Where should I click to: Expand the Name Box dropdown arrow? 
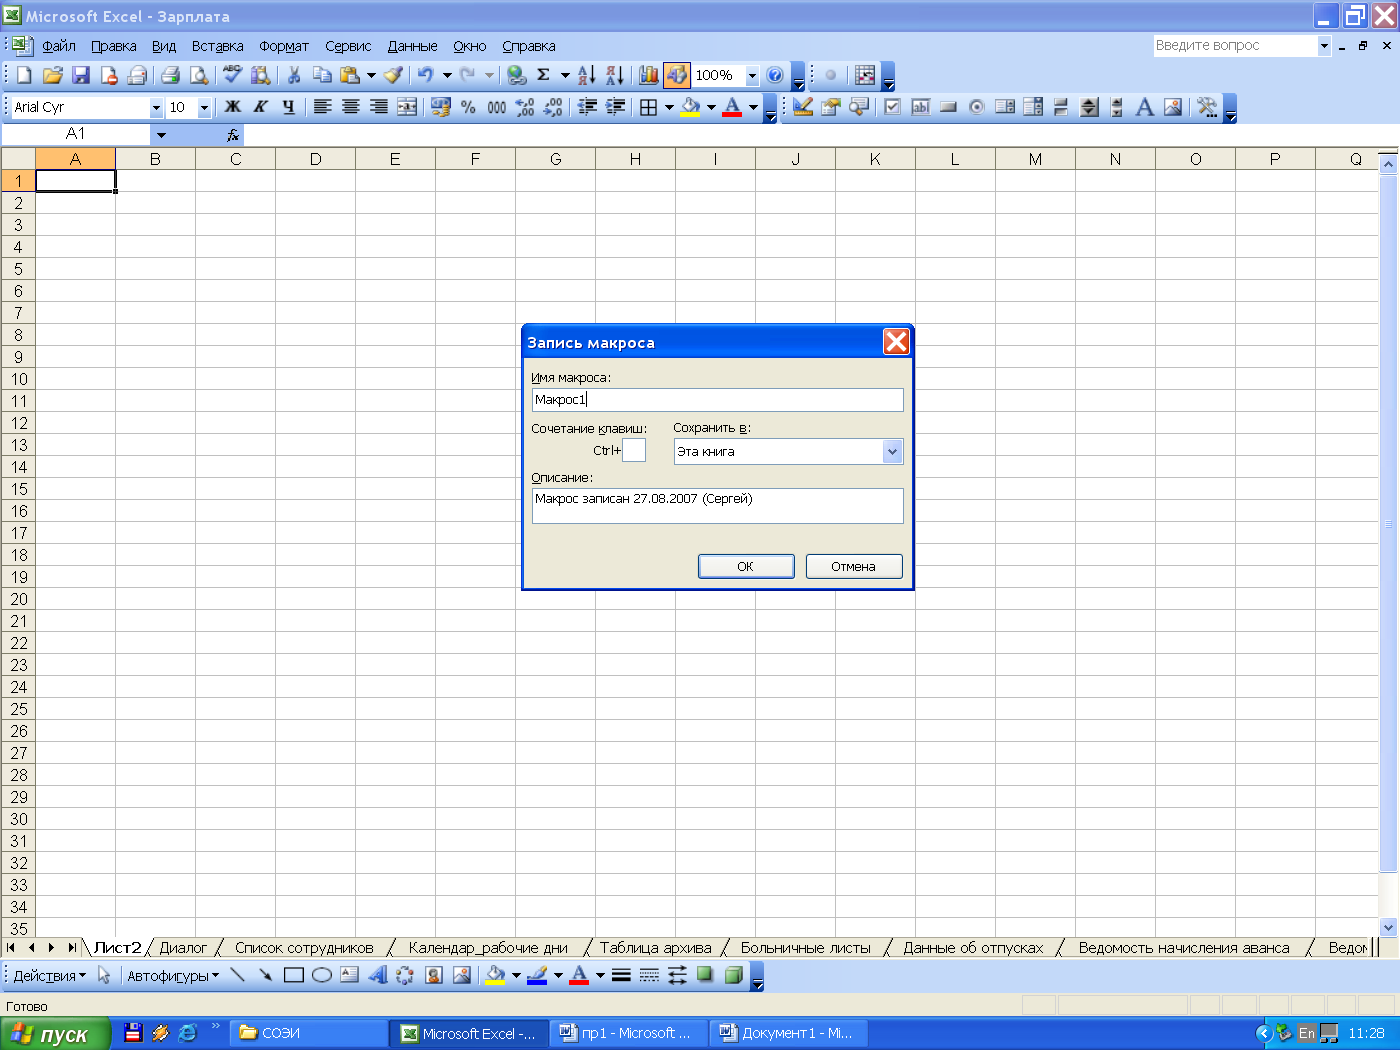click(x=161, y=135)
